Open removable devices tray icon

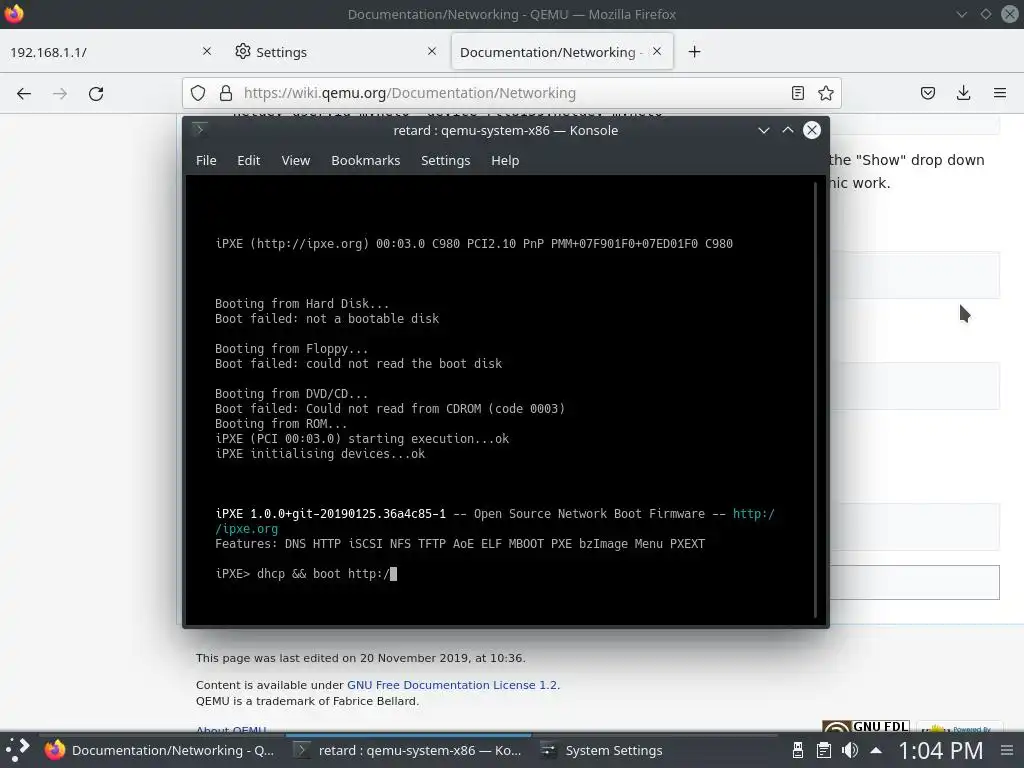[797, 750]
